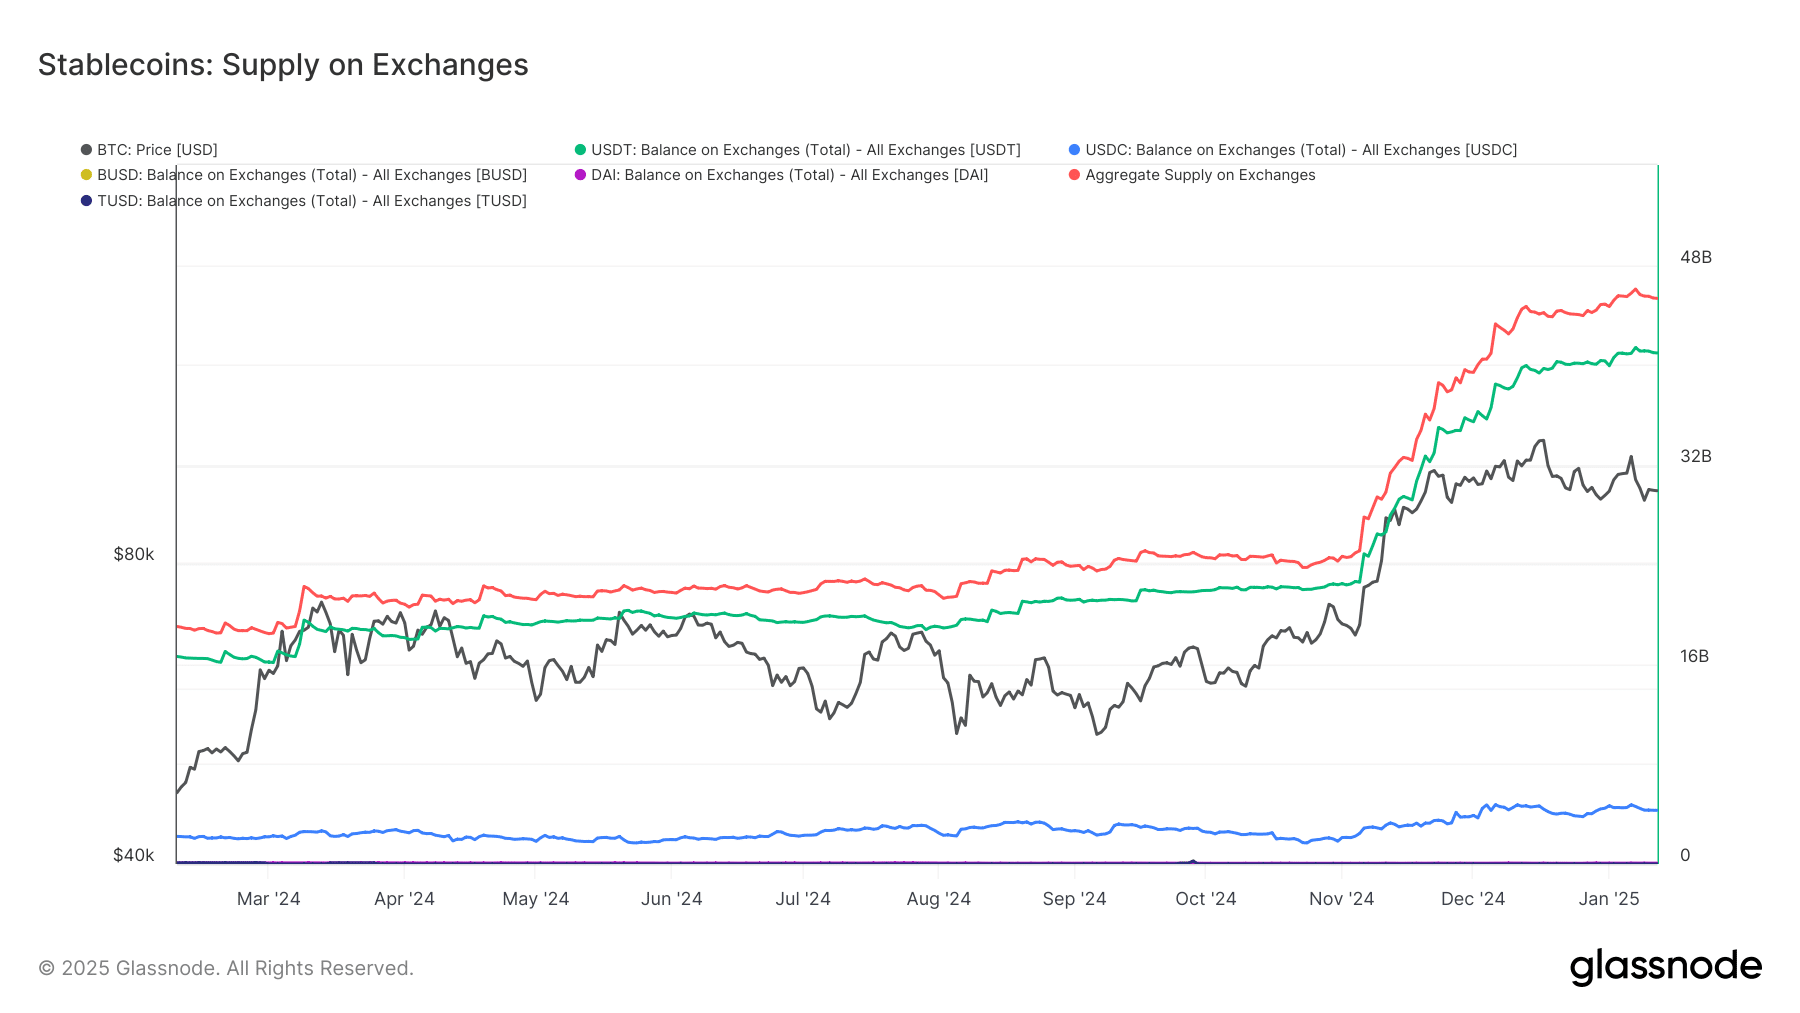Viewport: 1800px width, 1013px height.
Task: Click the 32B right axis value
Action: (x=1696, y=456)
